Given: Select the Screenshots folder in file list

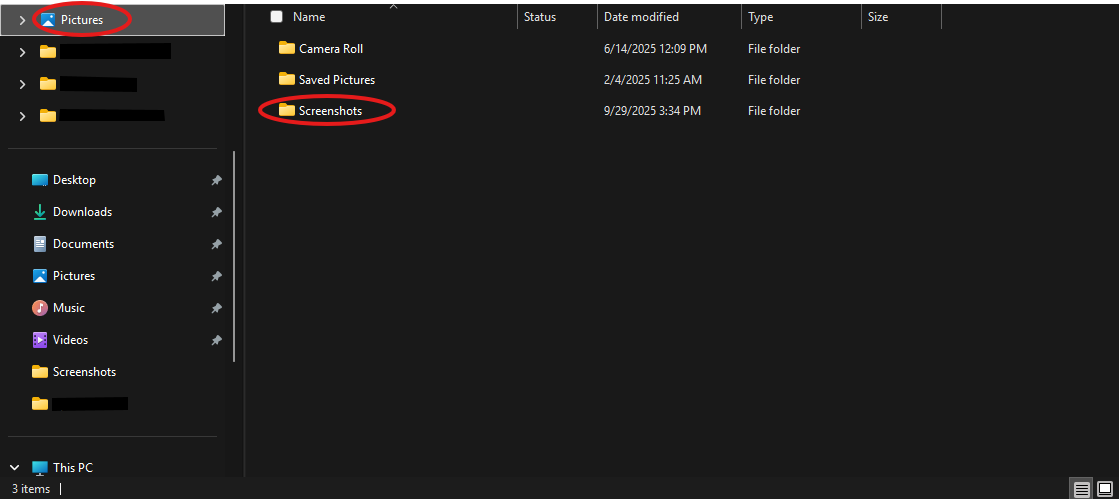Looking at the screenshot, I should pos(330,111).
